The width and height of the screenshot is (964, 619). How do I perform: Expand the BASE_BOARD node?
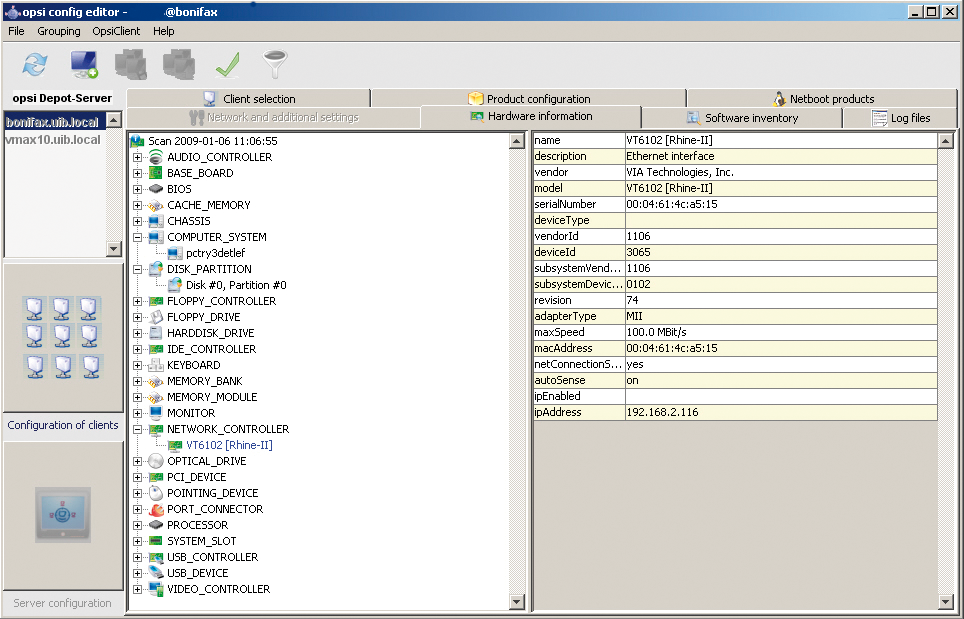[138, 173]
